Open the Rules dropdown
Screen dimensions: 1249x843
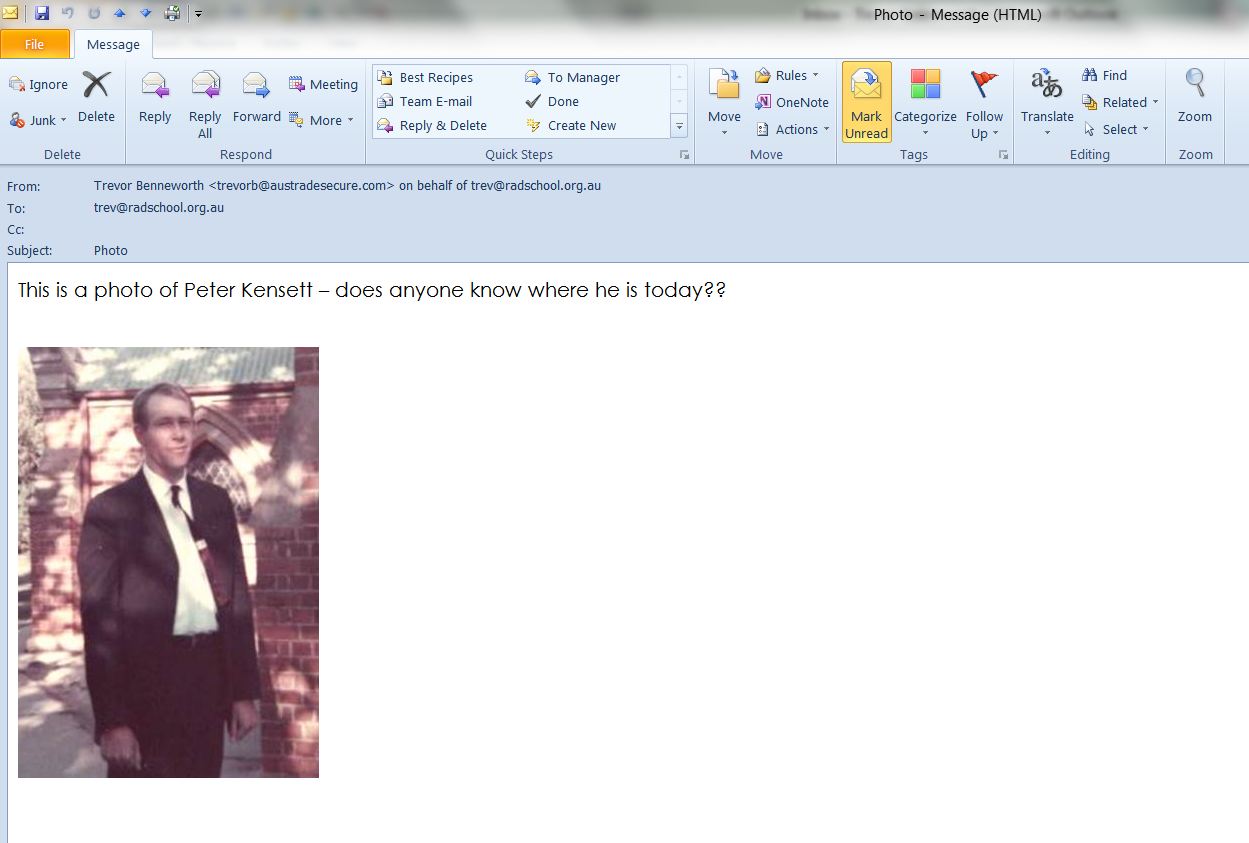(x=787, y=76)
